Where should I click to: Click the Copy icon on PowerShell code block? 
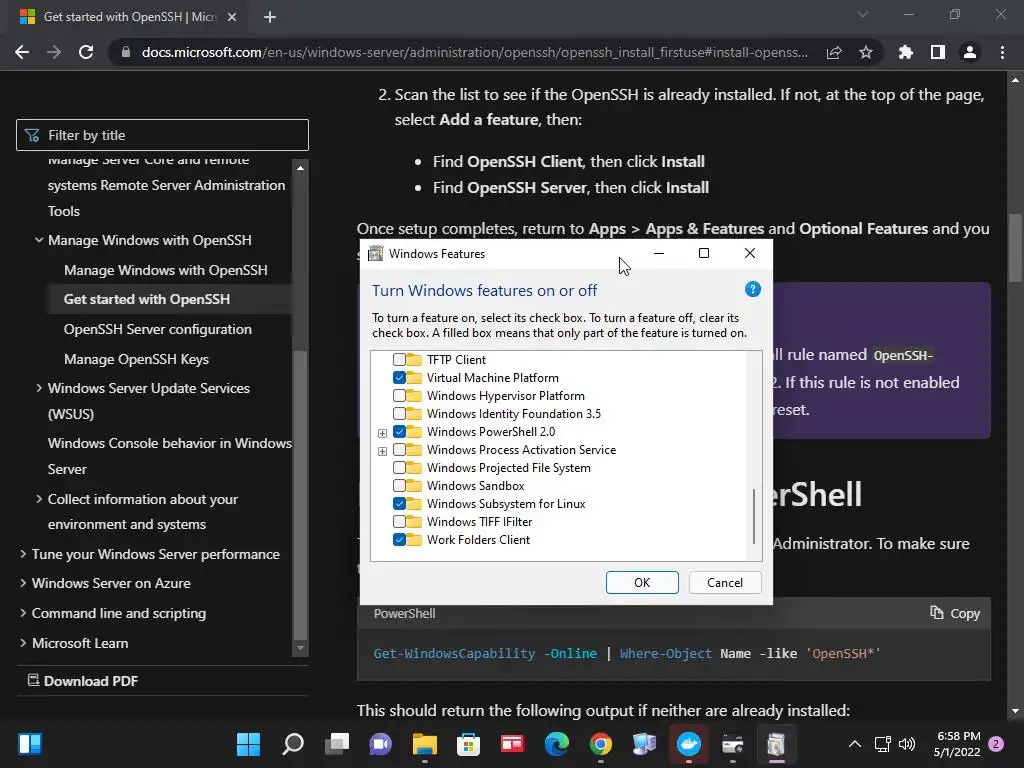[x=936, y=613]
